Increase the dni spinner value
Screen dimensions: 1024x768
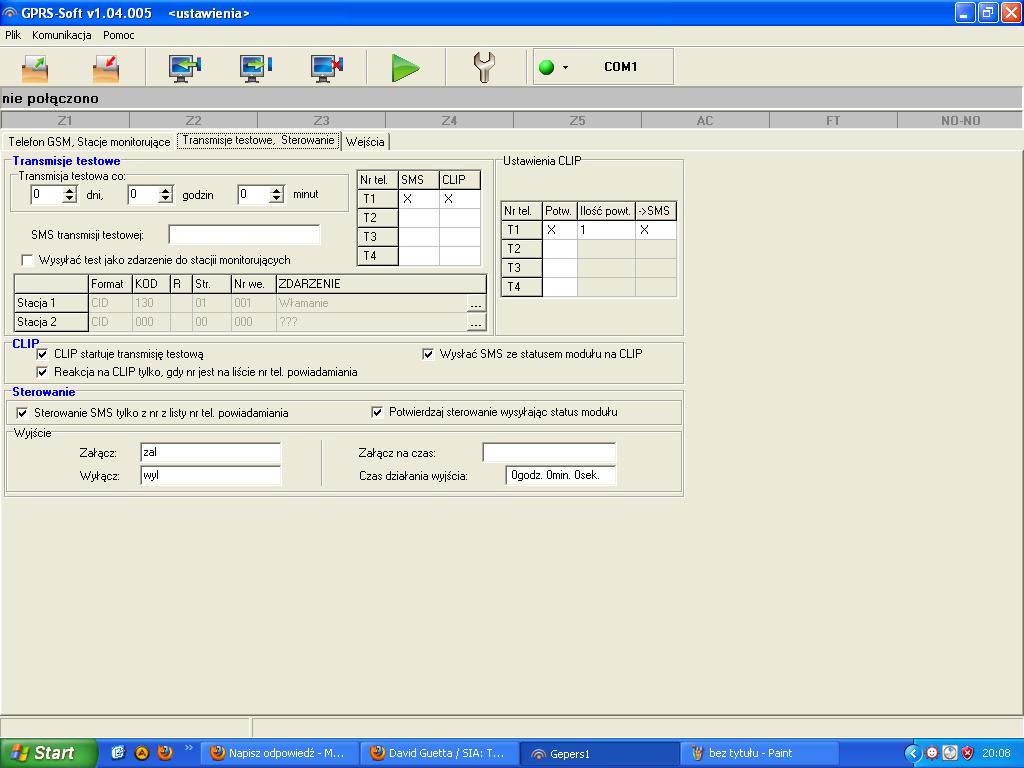coord(70,190)
